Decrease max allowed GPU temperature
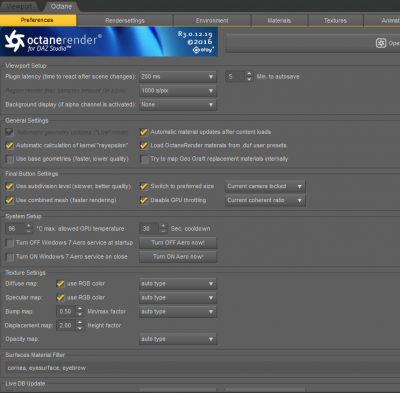 [29, 231]
